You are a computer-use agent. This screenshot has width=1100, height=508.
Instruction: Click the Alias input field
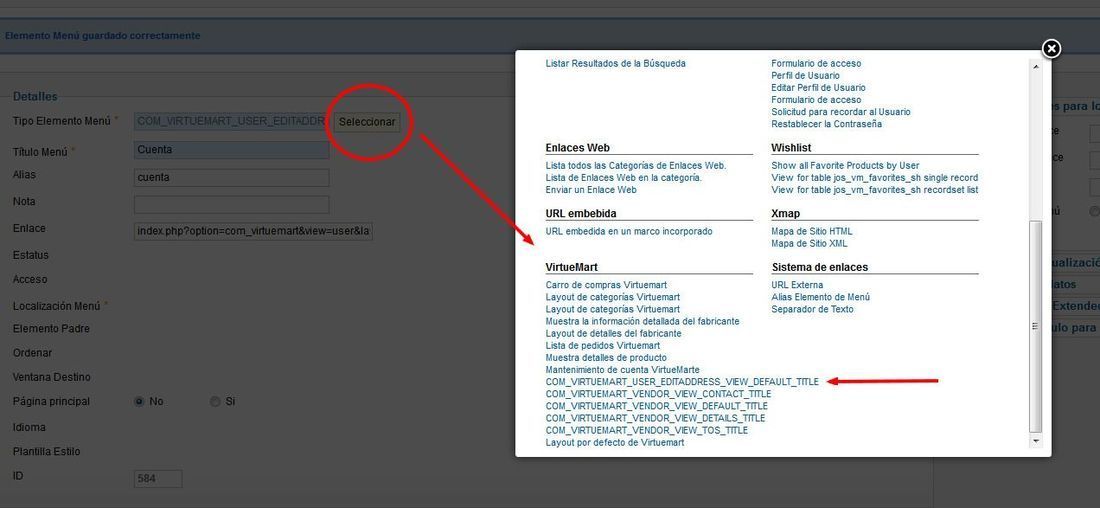[x=232, y=178]
